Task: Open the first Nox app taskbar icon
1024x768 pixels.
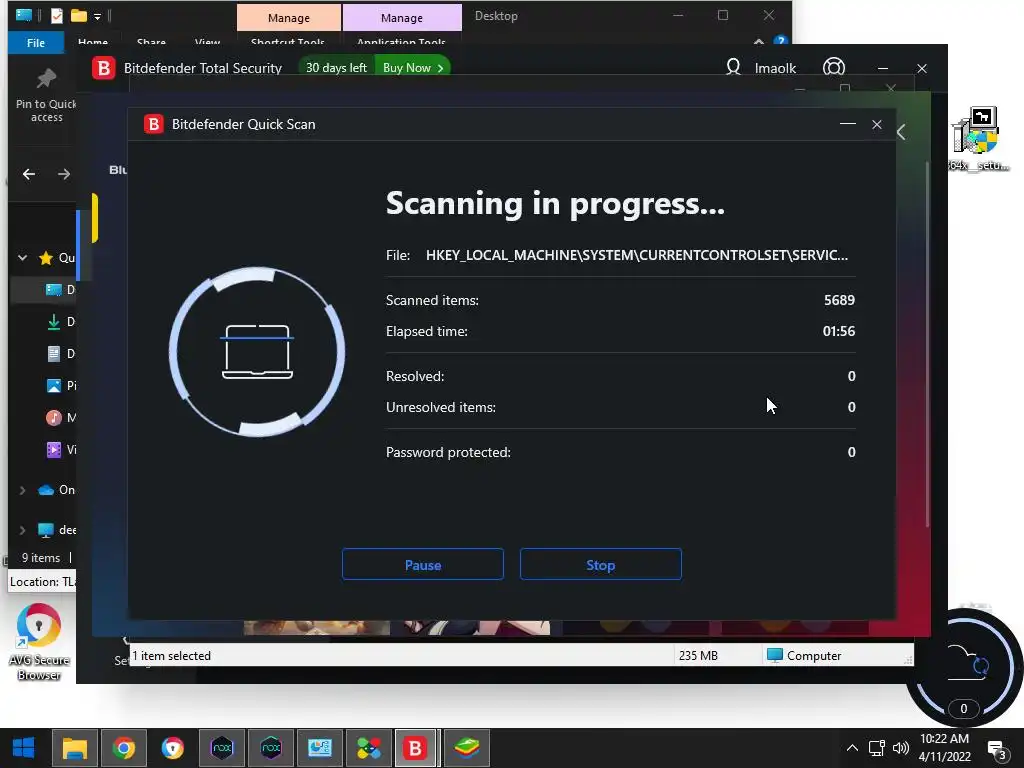Action: pos(222,748)
